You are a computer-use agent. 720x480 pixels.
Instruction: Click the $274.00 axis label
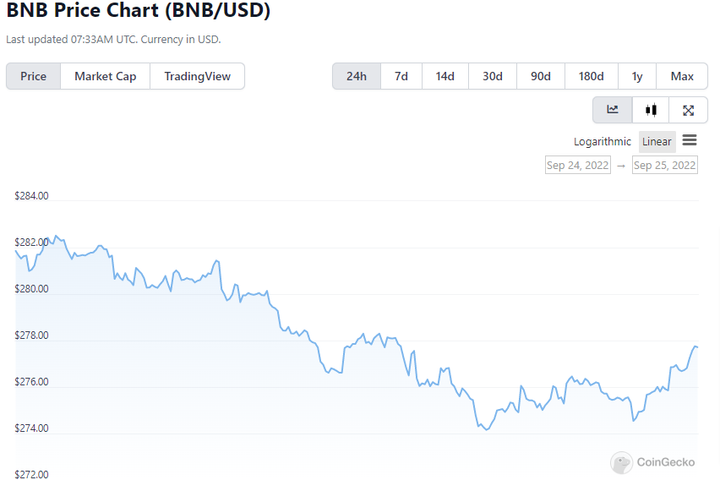click(x=31, y=428)
